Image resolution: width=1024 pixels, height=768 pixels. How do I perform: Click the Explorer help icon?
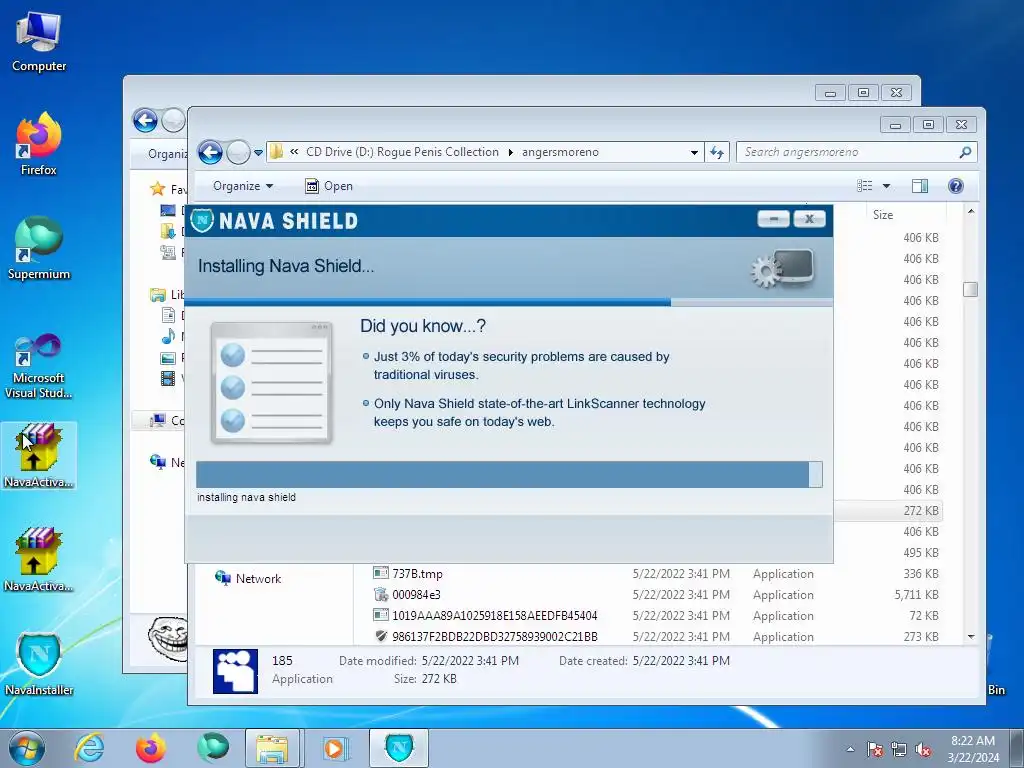pyautogui.click(x=955, y=186)
